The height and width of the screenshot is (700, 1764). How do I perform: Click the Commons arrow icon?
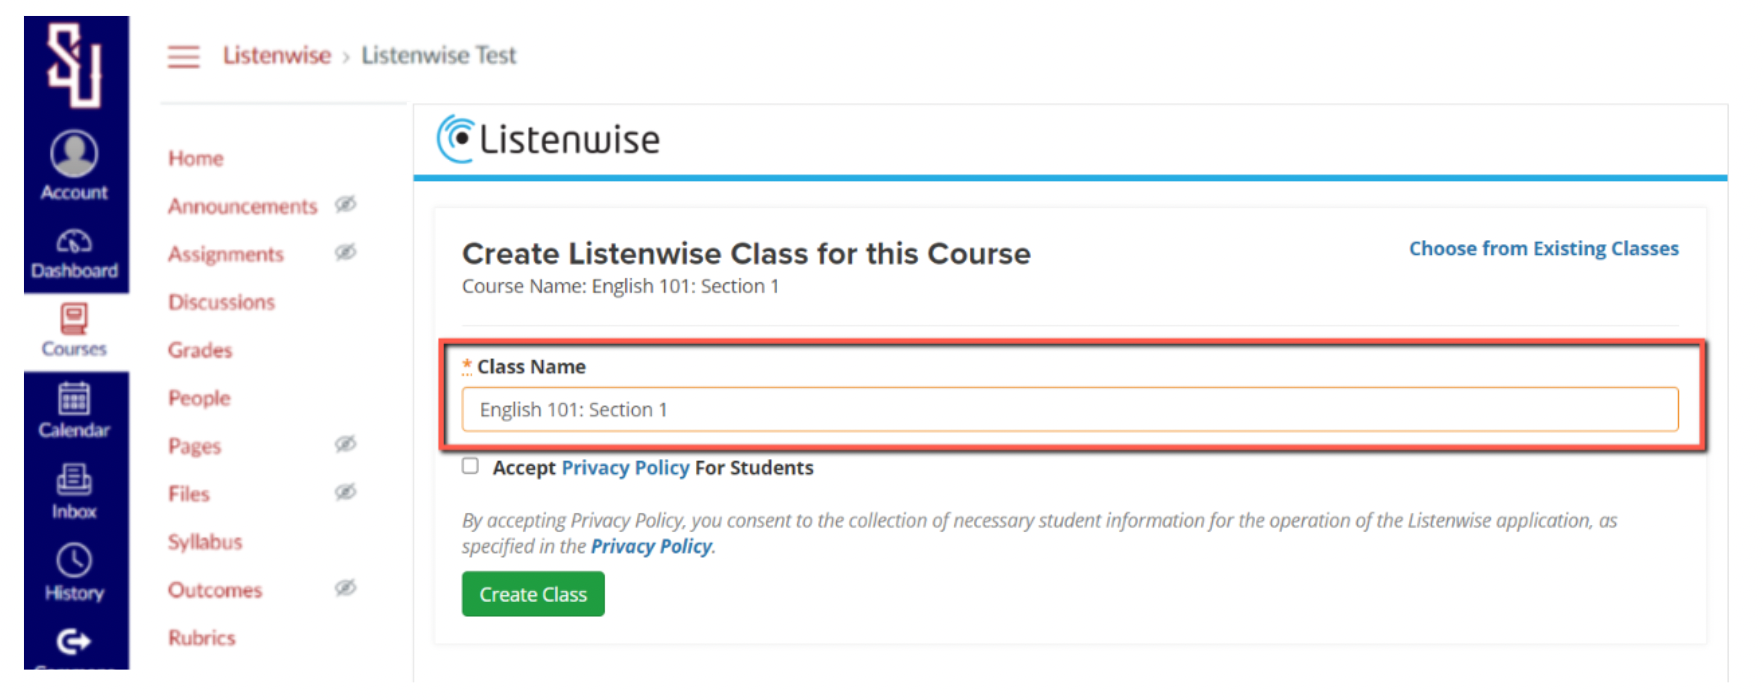(x=74, y=641)
